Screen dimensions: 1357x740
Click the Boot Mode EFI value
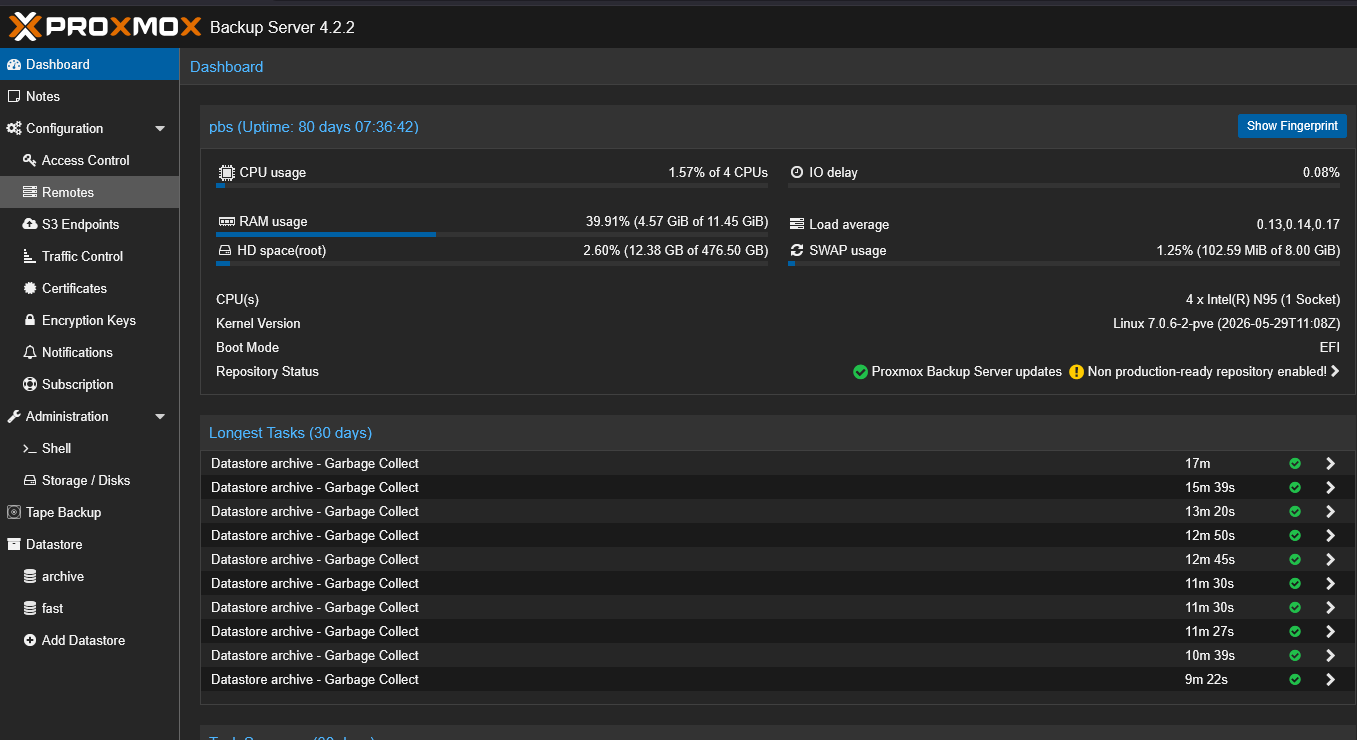(1330, 348)
